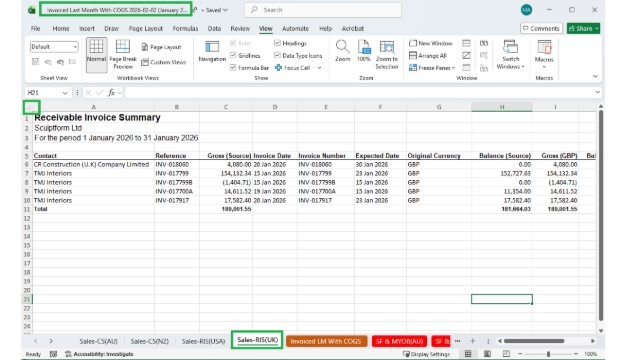
Task: Click Zoom to Selection
Action: tap(387, 55)
